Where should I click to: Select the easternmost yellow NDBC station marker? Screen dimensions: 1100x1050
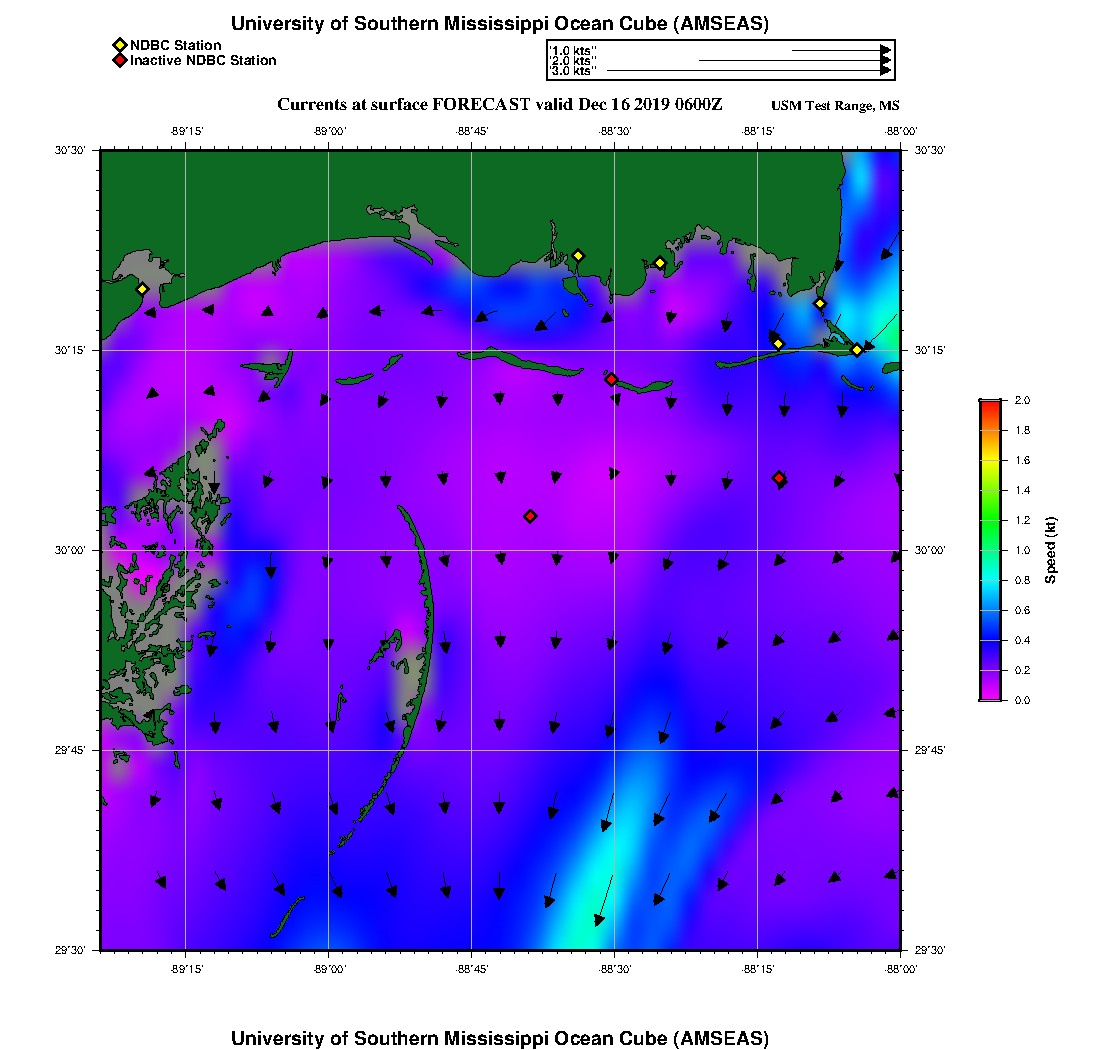coord(857,349)
